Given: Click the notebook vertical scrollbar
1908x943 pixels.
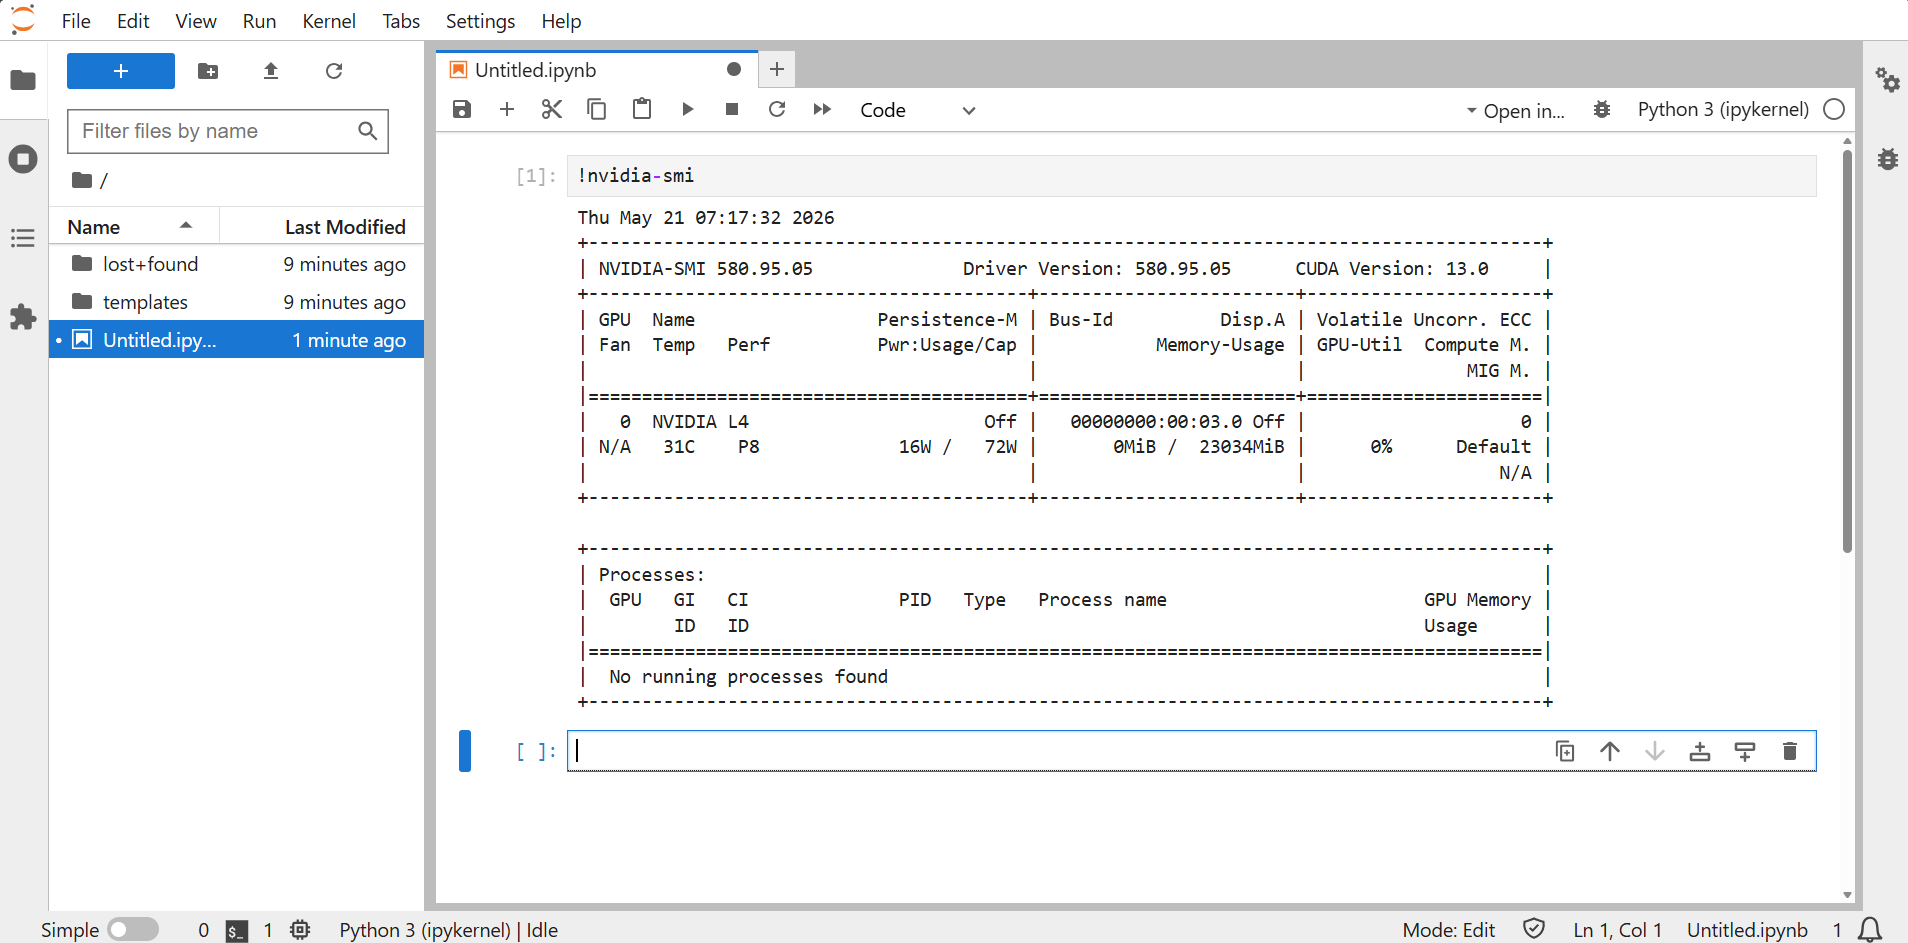Looking at the screenshot, I should pos(1847,350).
